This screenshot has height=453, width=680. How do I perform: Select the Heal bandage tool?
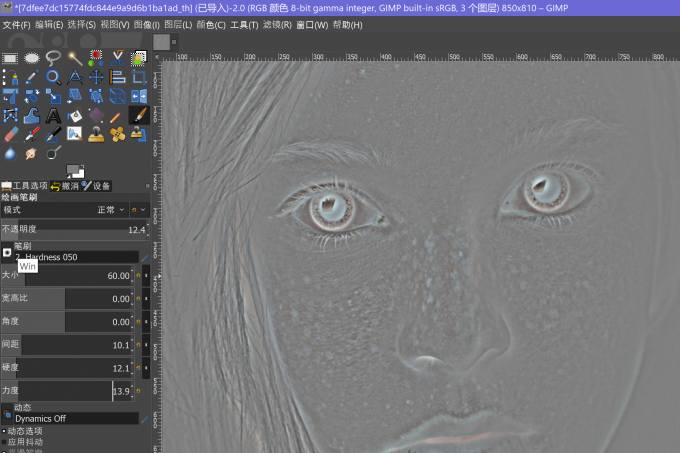click(x=118, y=134)
